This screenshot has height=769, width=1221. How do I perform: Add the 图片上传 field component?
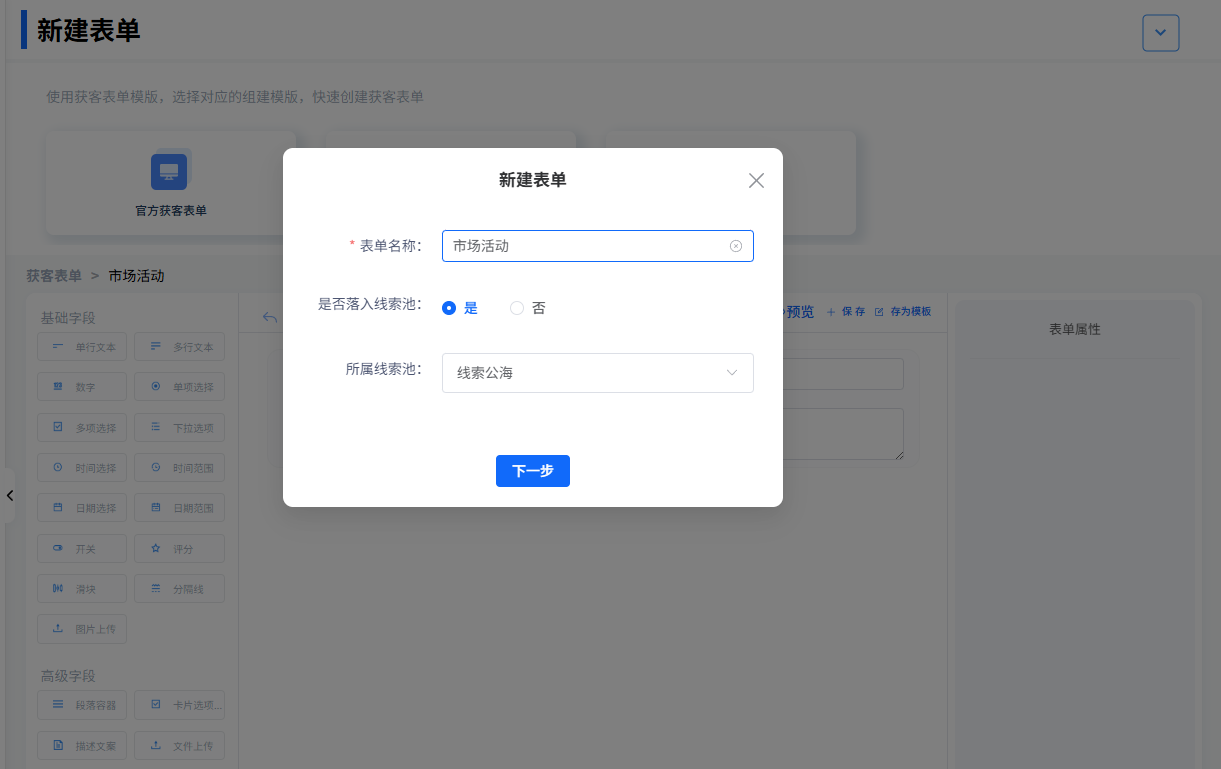[82, 629]
